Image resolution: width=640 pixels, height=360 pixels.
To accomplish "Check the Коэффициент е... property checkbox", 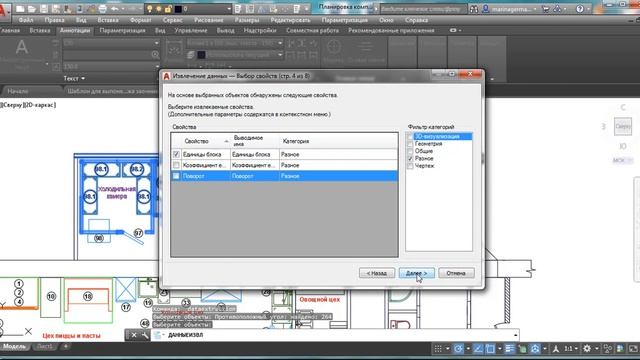I will tap(176, 165).
